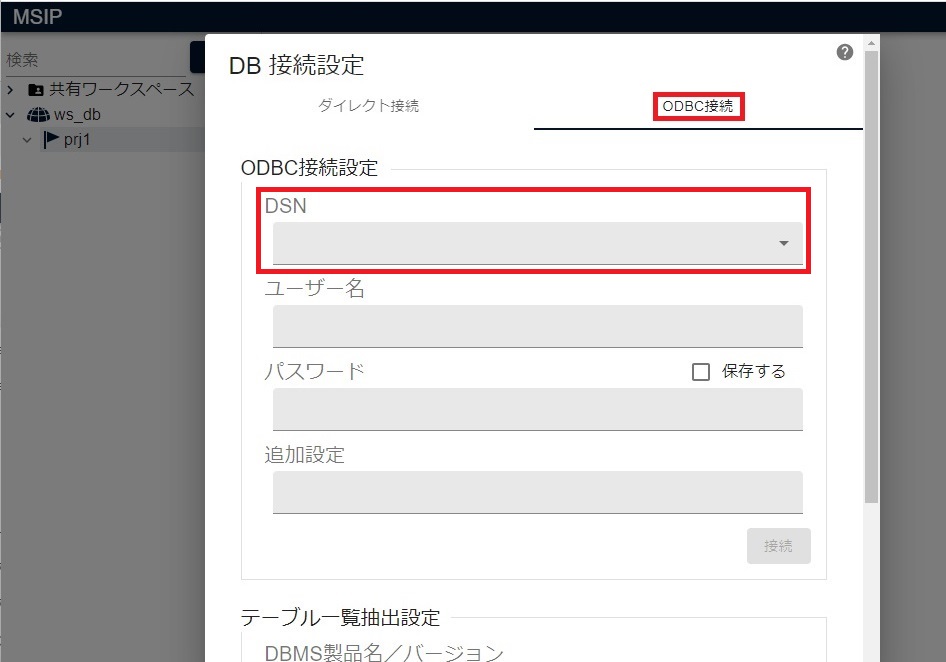Click the テーブル一覧抽出設定 section label
The width and height of the screenshot is (946, 662).
tap(340, 617)
